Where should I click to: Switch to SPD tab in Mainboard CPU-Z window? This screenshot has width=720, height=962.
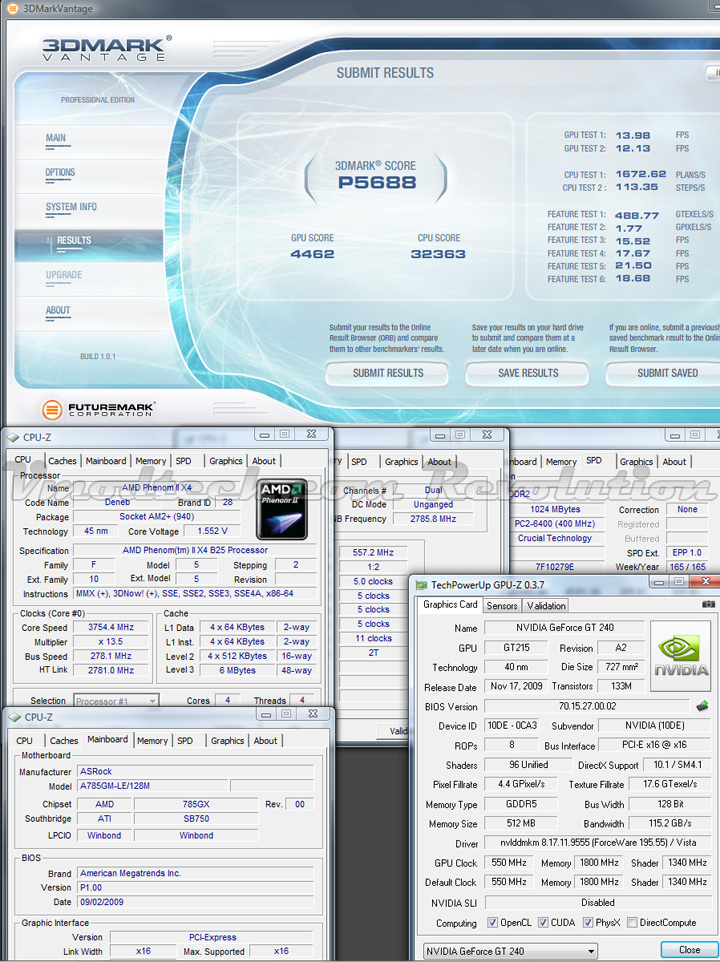coord(185,741)
